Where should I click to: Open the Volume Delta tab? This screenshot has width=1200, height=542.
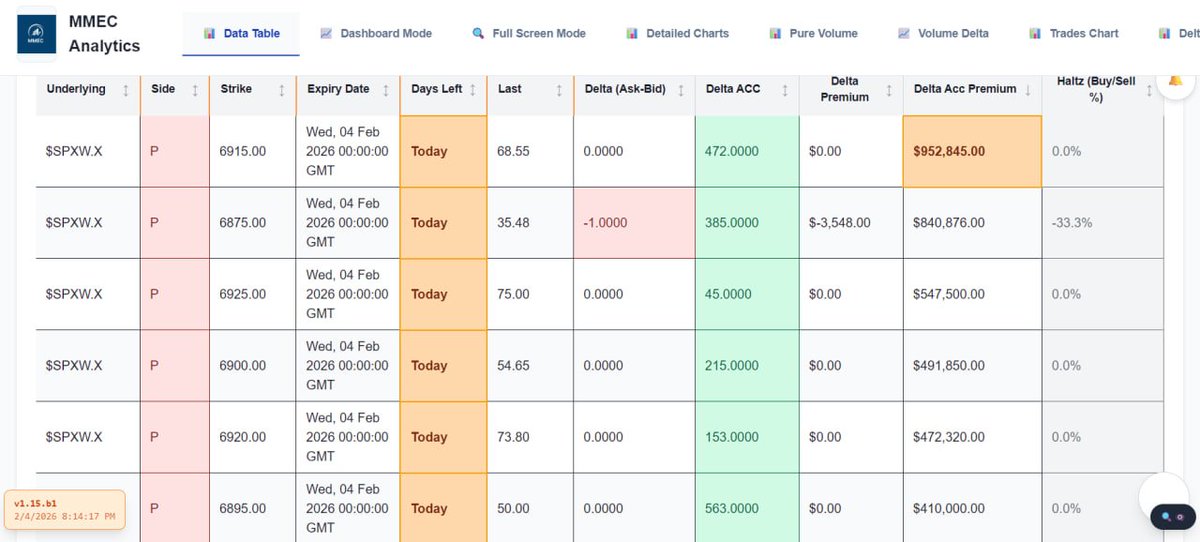(943, 33)
